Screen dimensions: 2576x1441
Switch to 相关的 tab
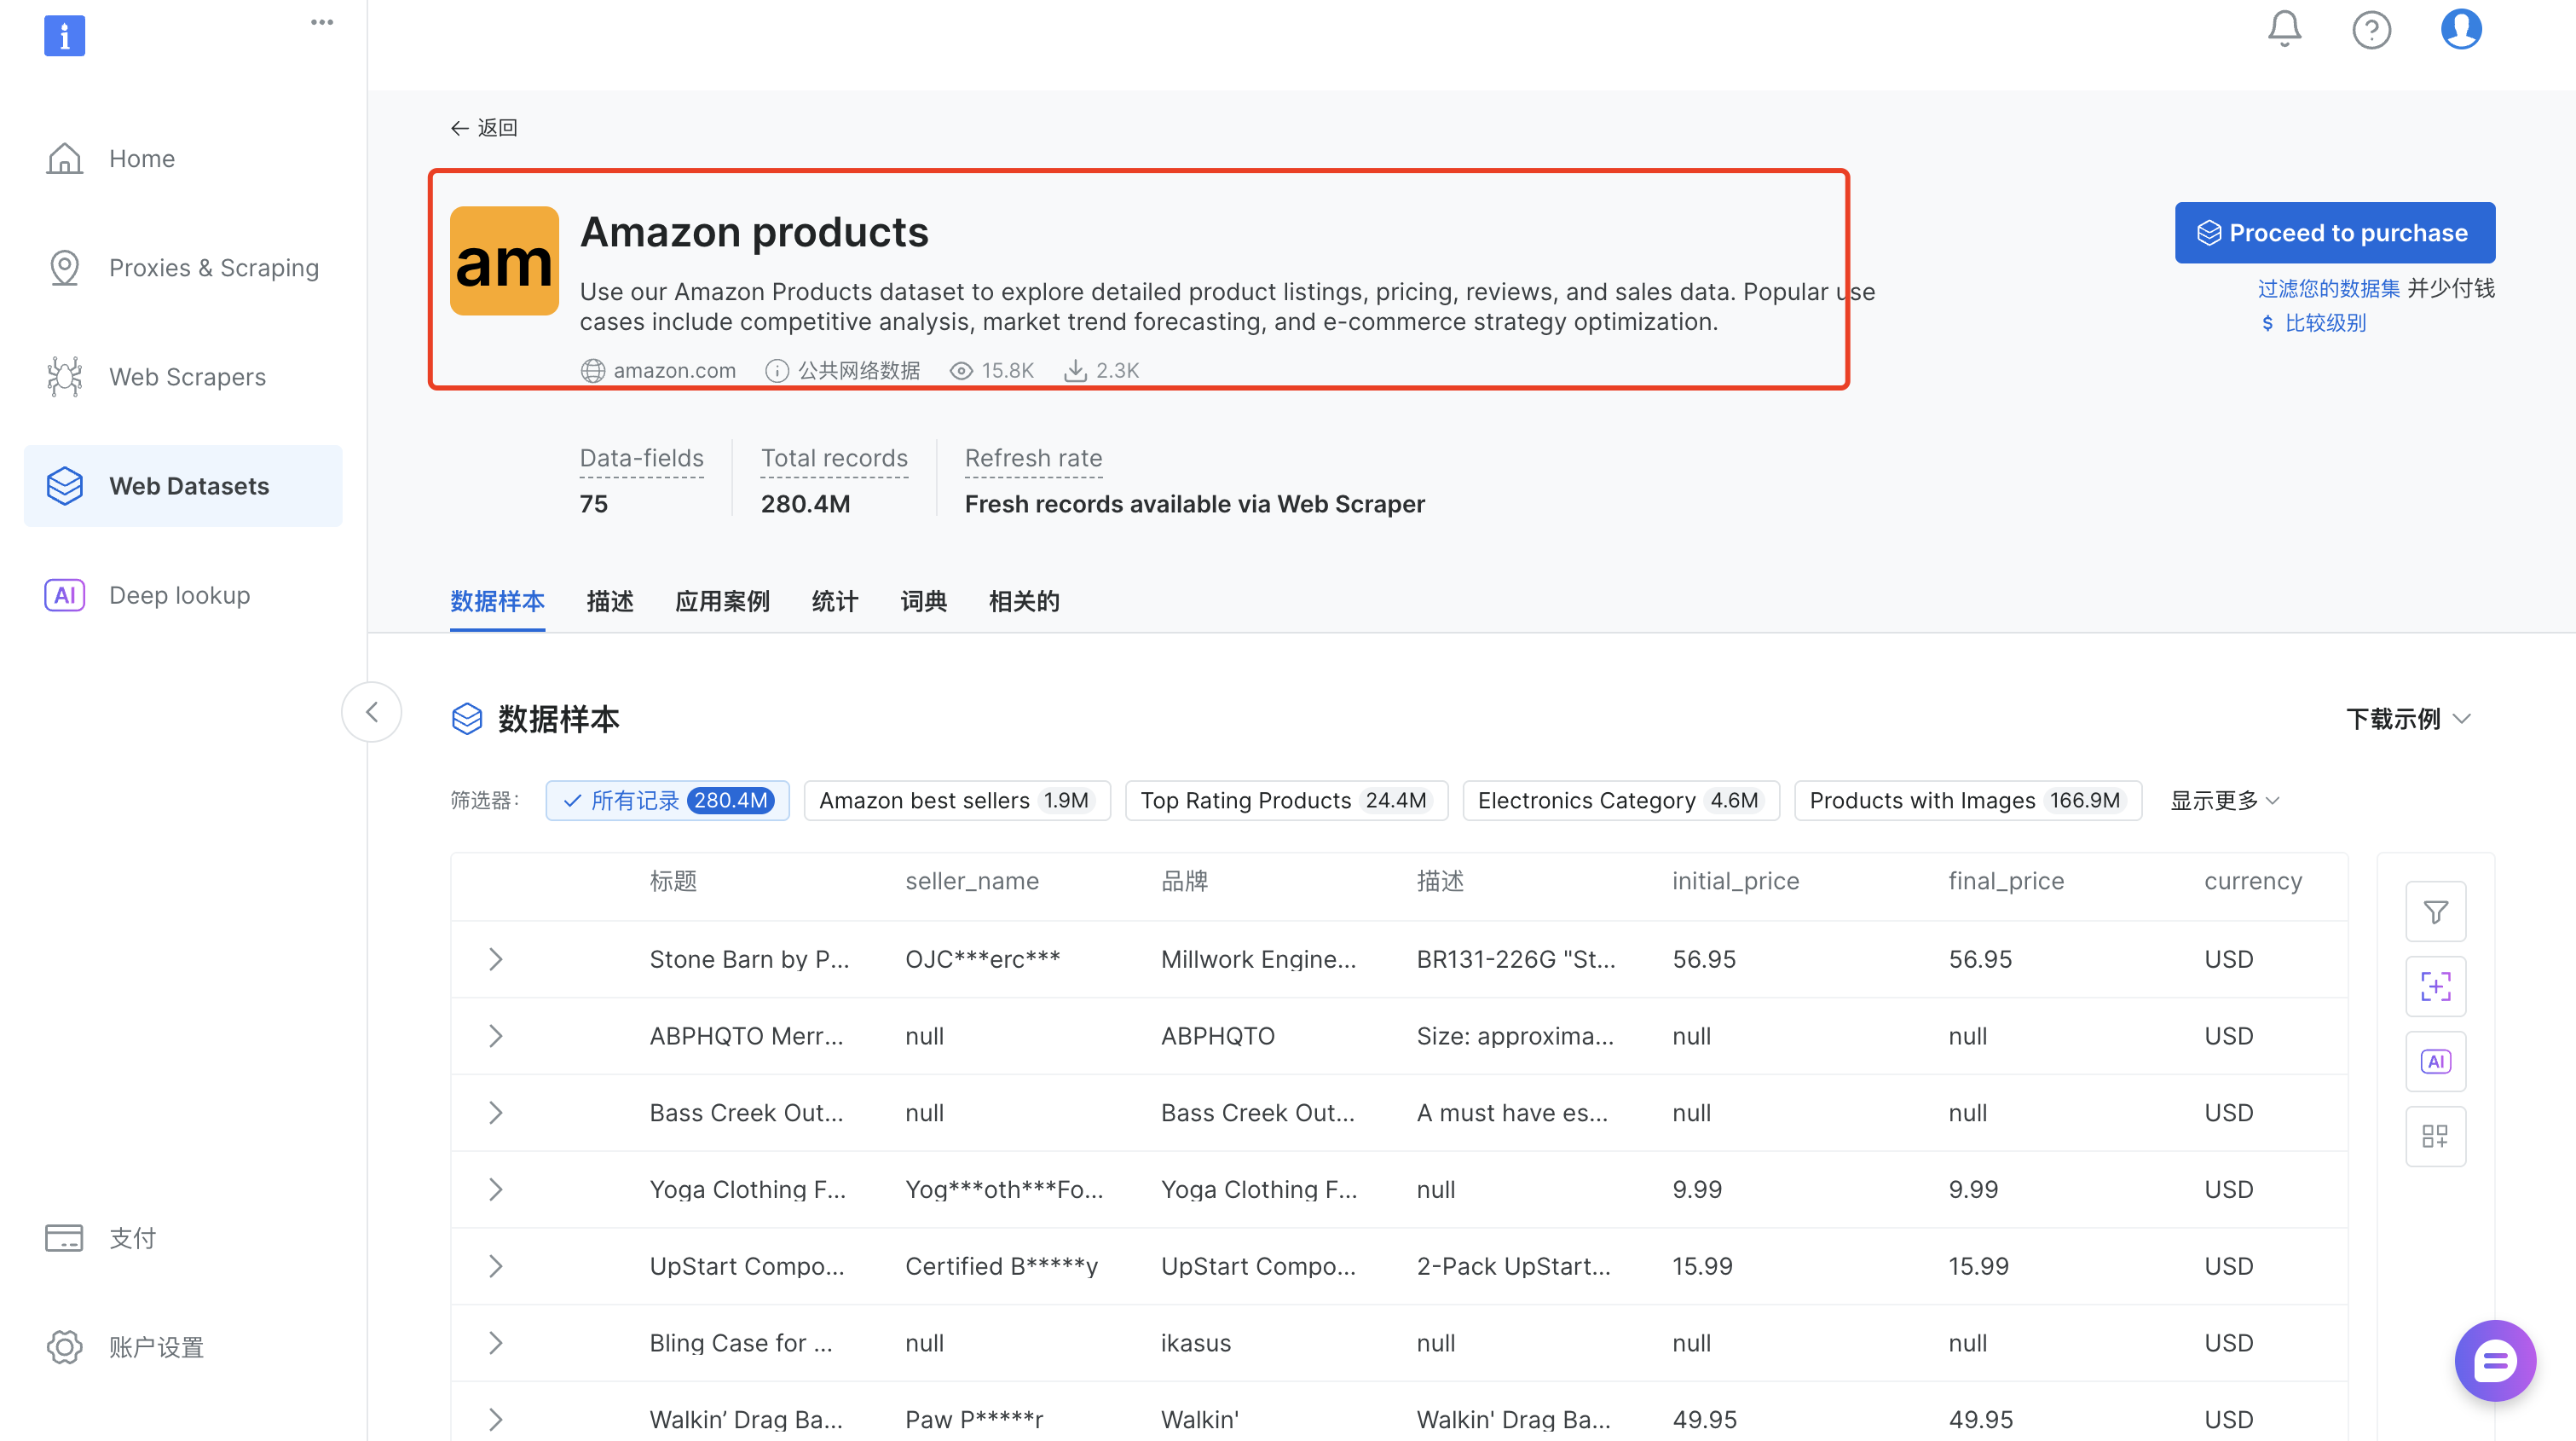1024,601
